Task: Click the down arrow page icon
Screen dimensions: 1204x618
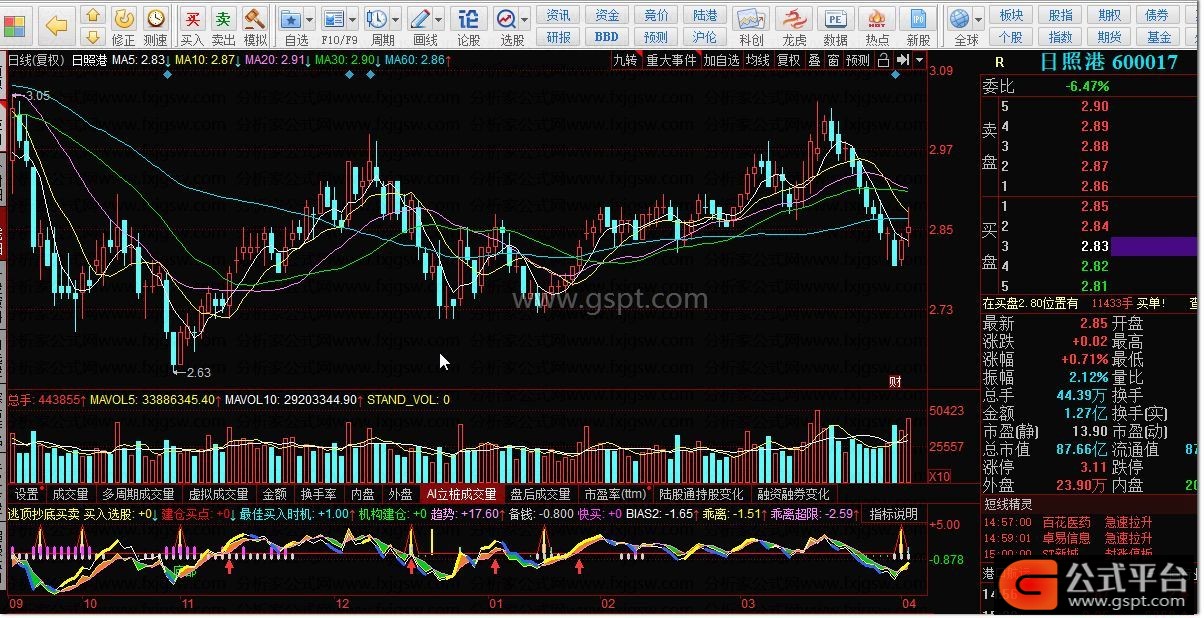Action: click(92, 38)
